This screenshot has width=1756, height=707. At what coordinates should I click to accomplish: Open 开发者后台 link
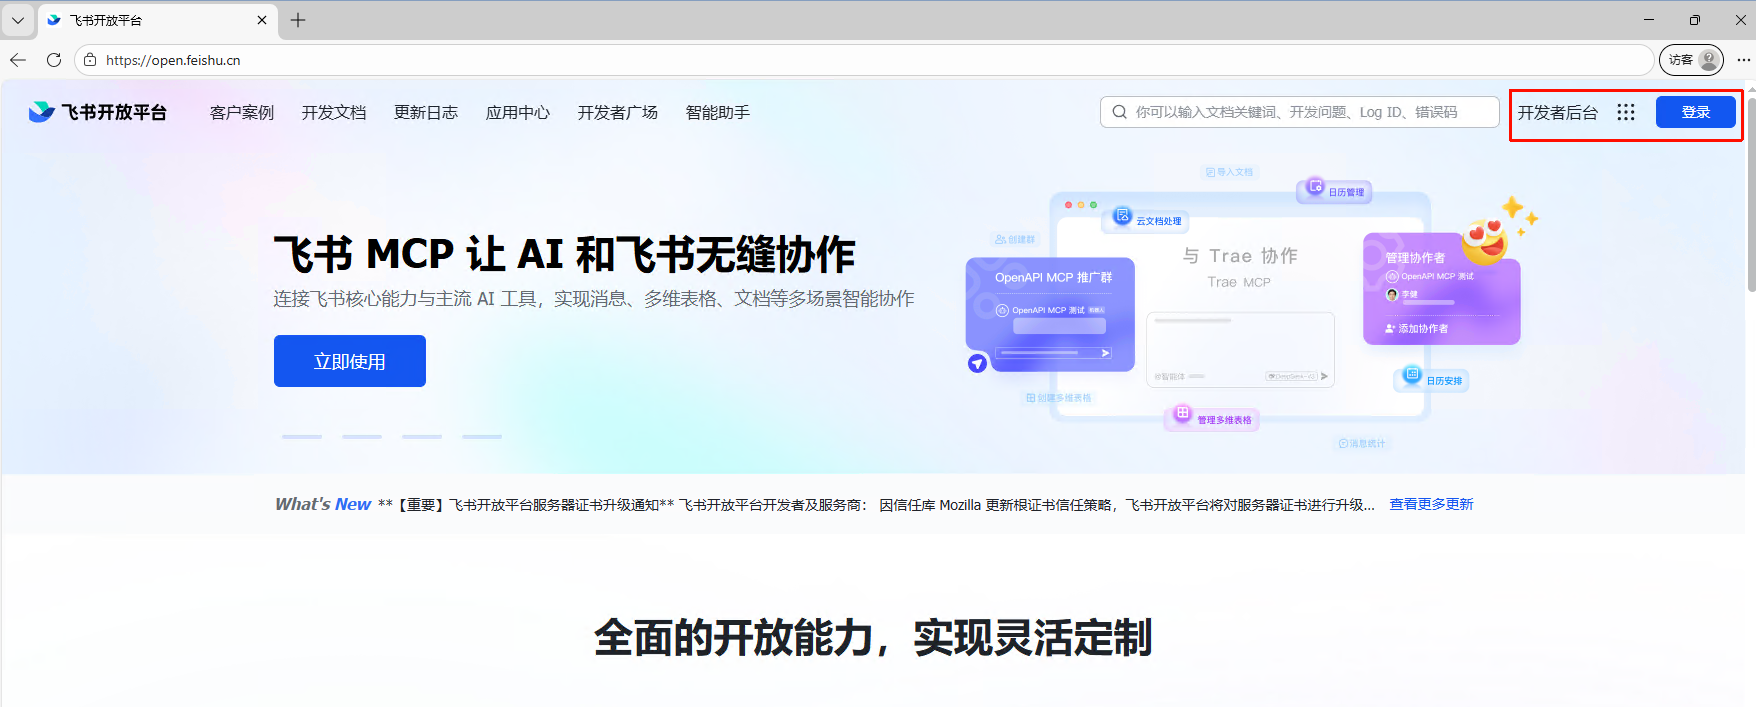coord(1557,112)
